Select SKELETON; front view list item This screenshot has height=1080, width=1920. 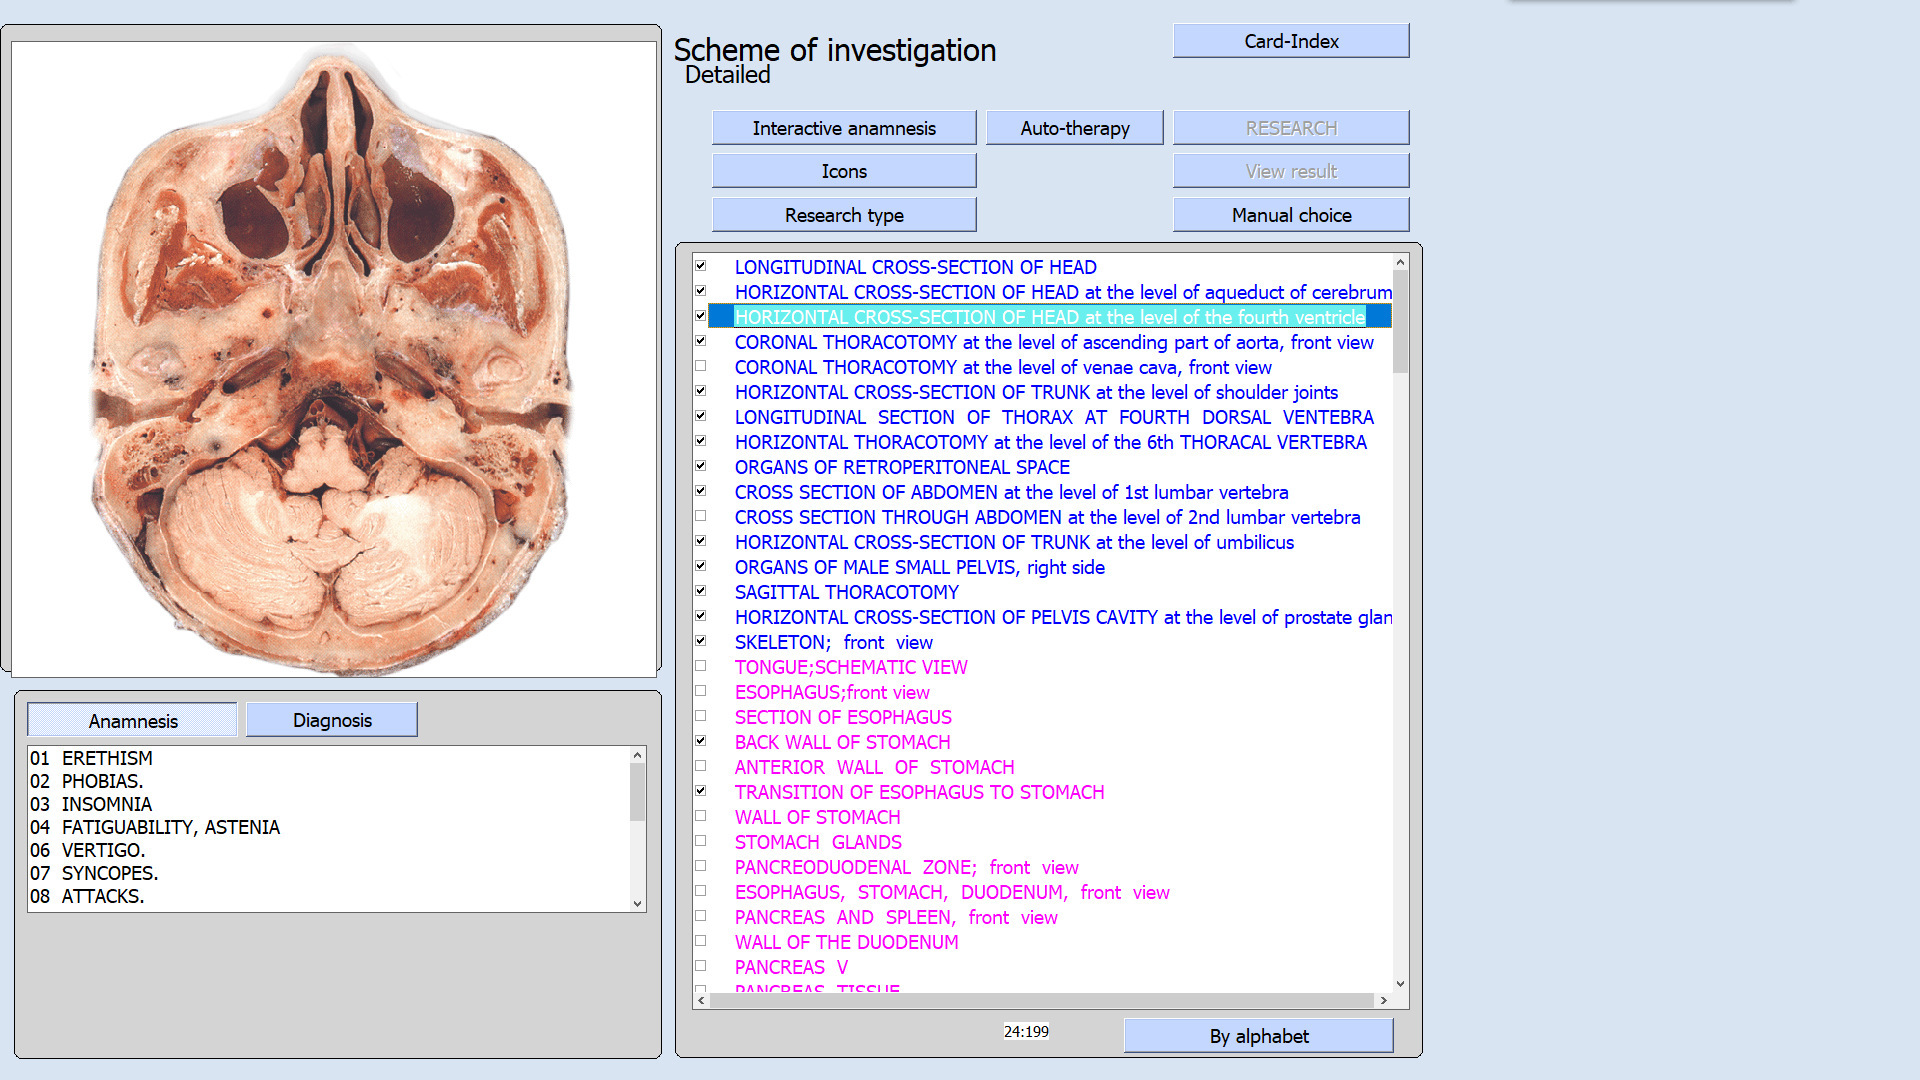point(833,642)
